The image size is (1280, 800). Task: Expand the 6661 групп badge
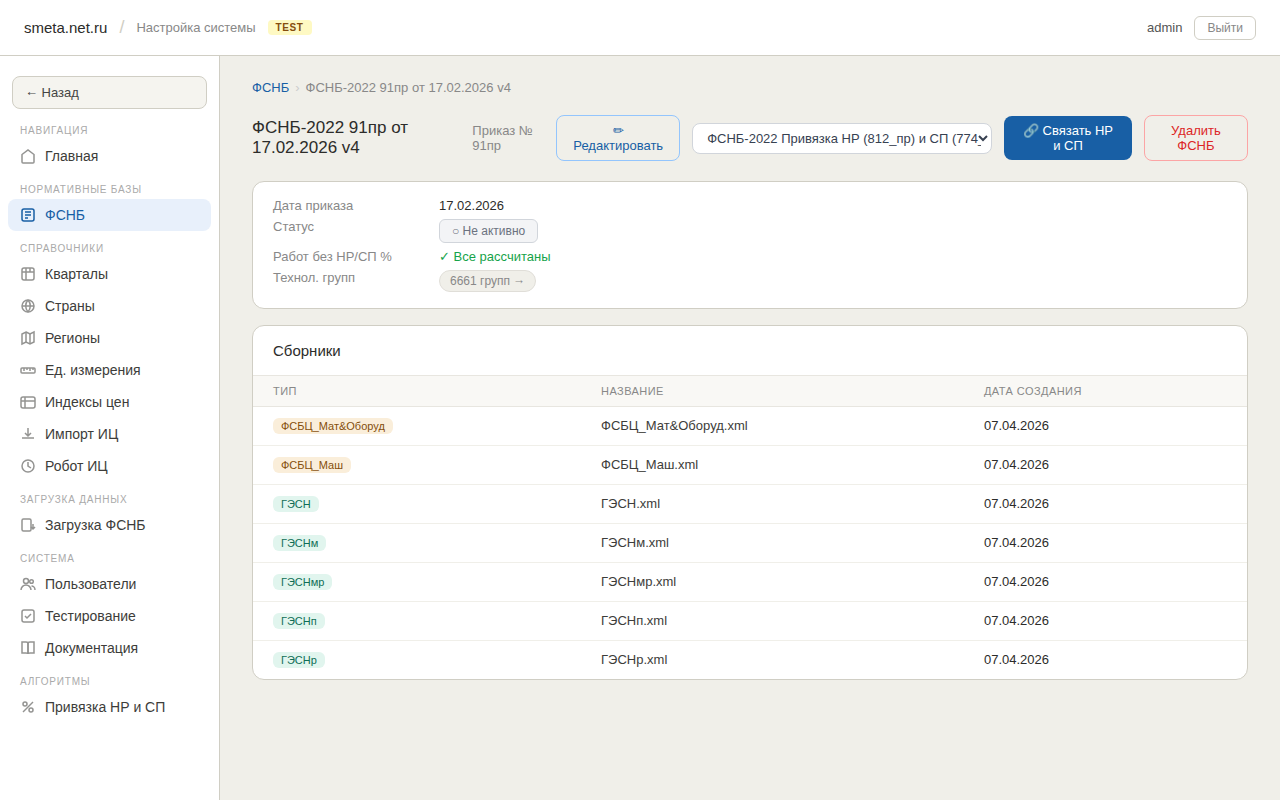[487, 281]
